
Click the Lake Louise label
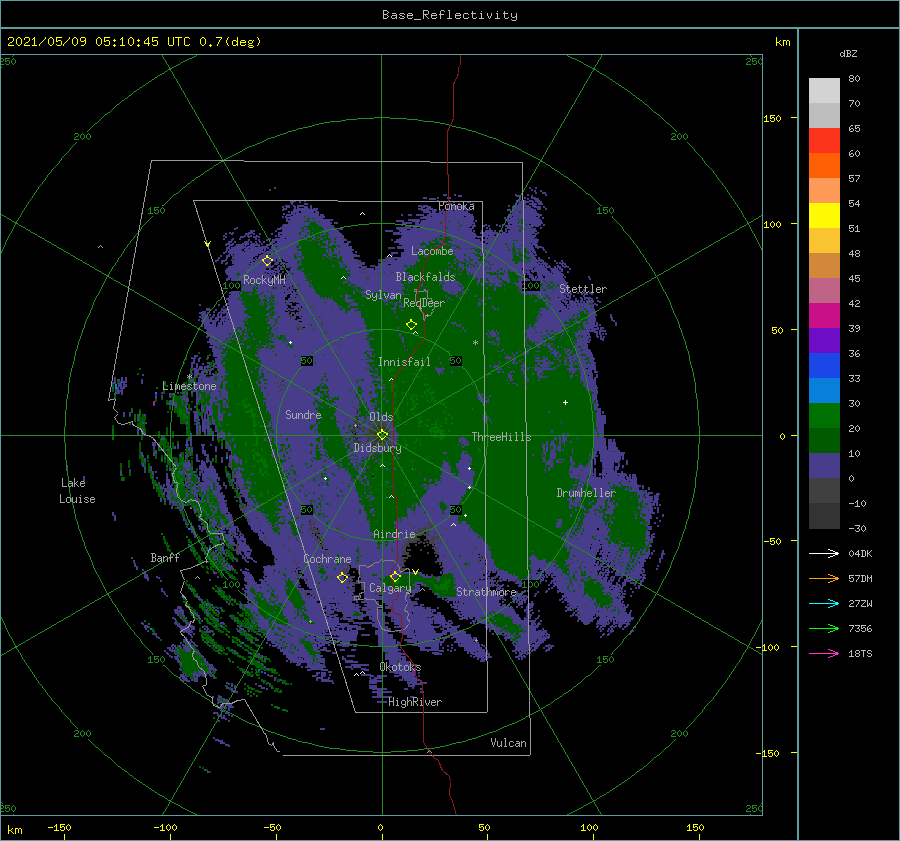tap(77, 491)
